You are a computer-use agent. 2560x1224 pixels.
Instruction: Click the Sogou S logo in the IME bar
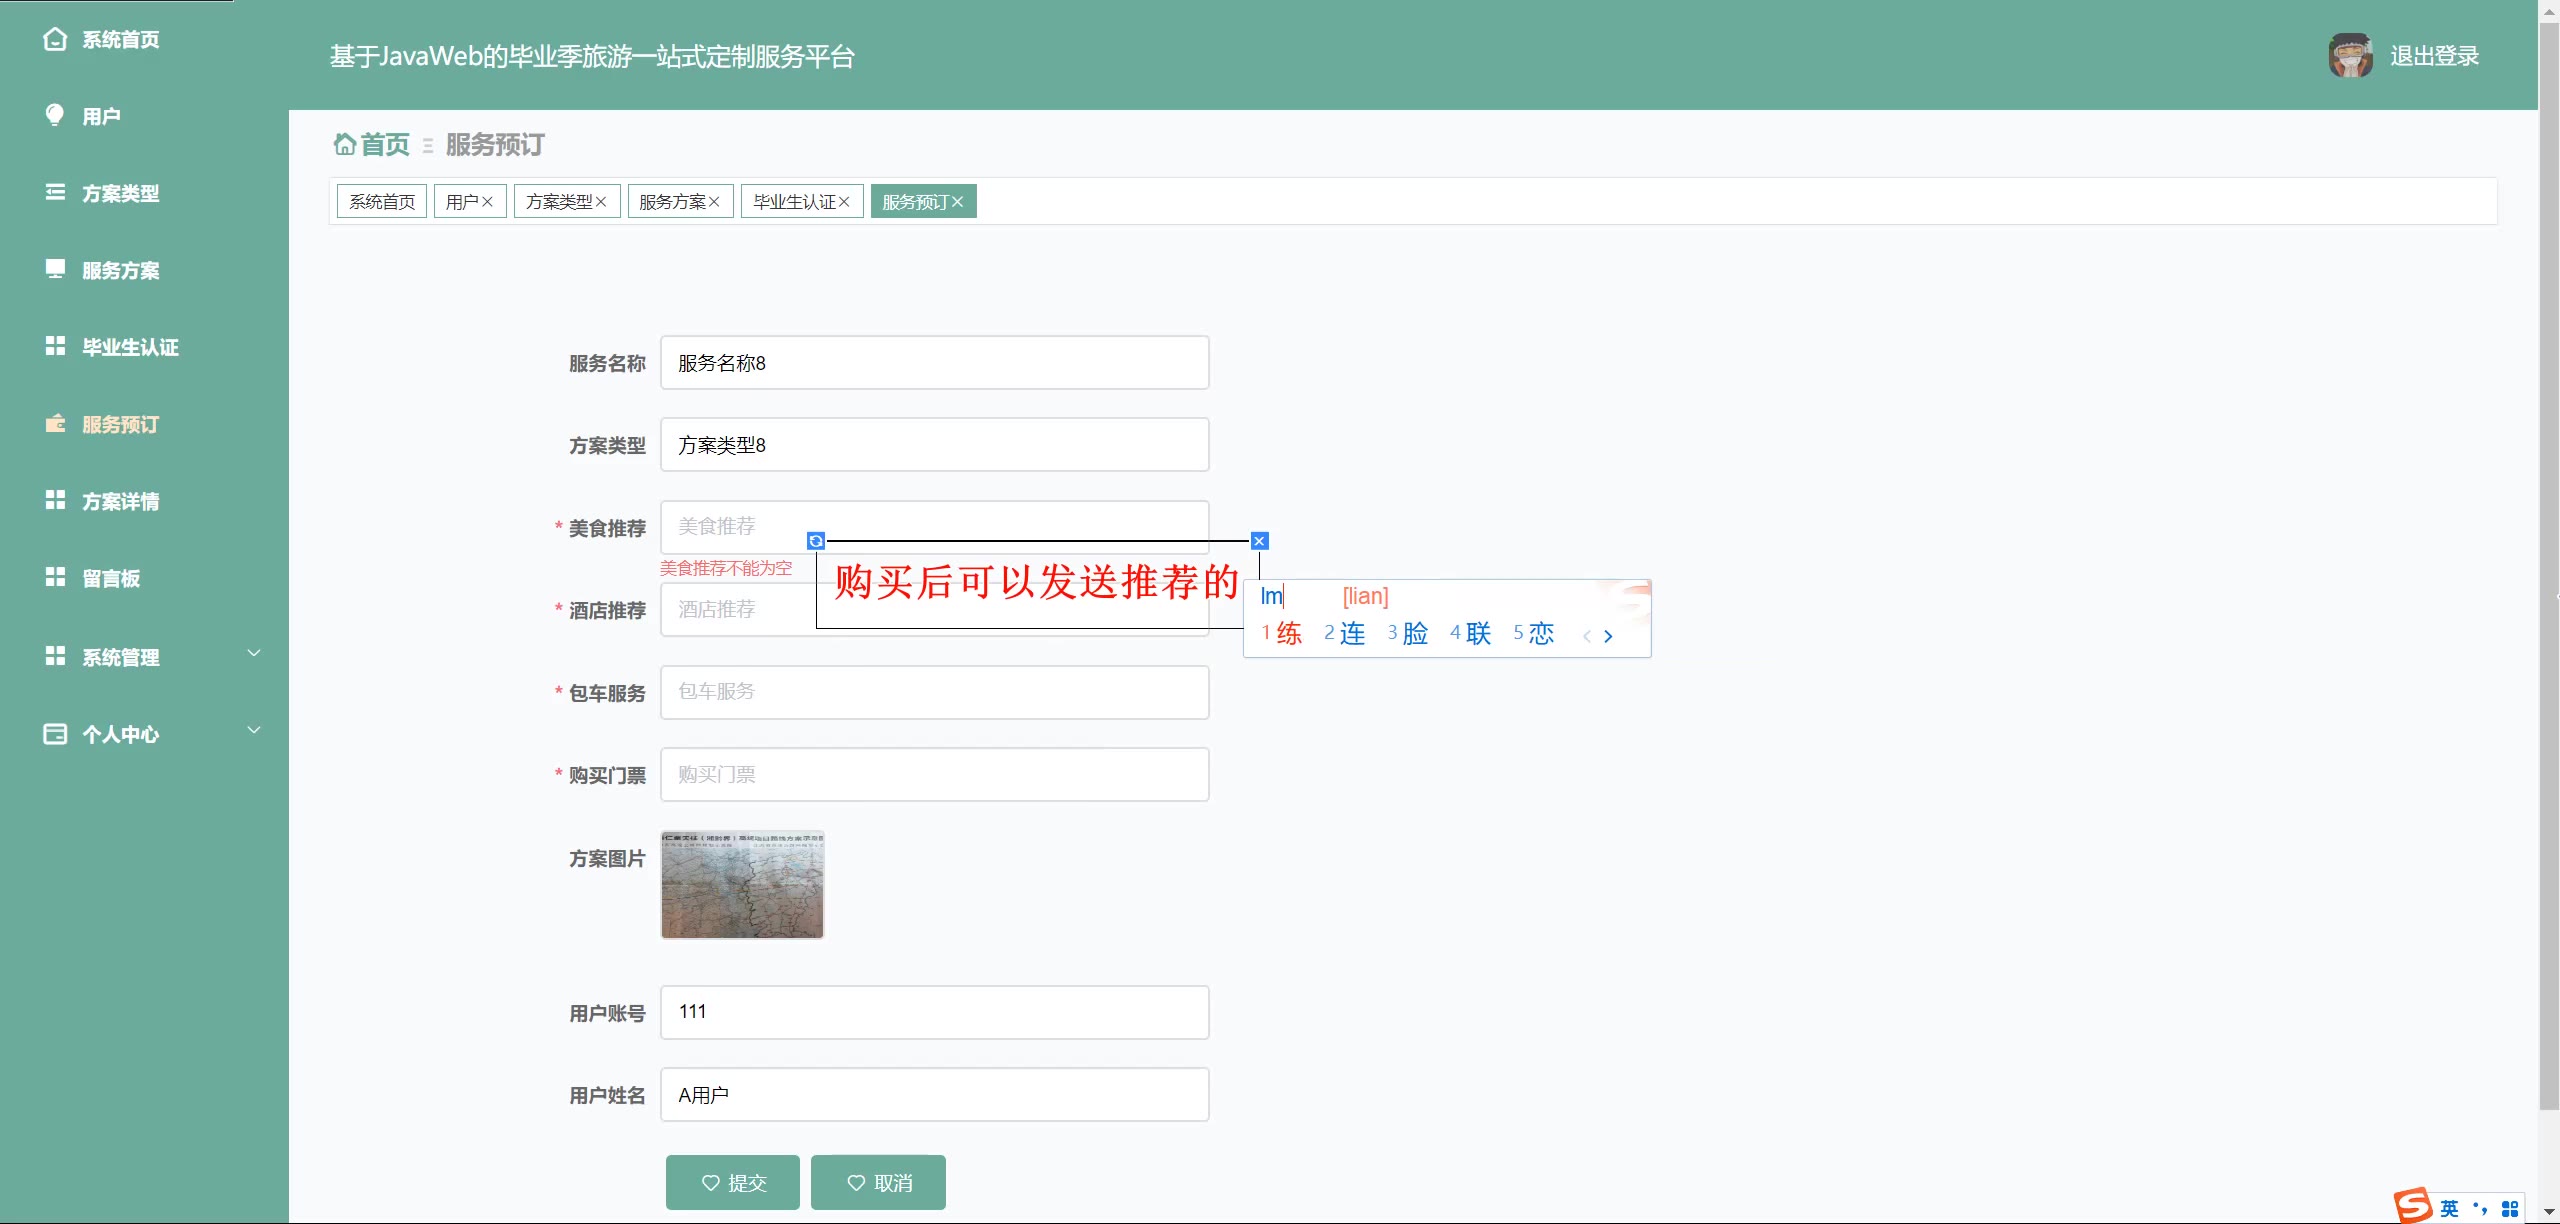click(2412, 1205)
